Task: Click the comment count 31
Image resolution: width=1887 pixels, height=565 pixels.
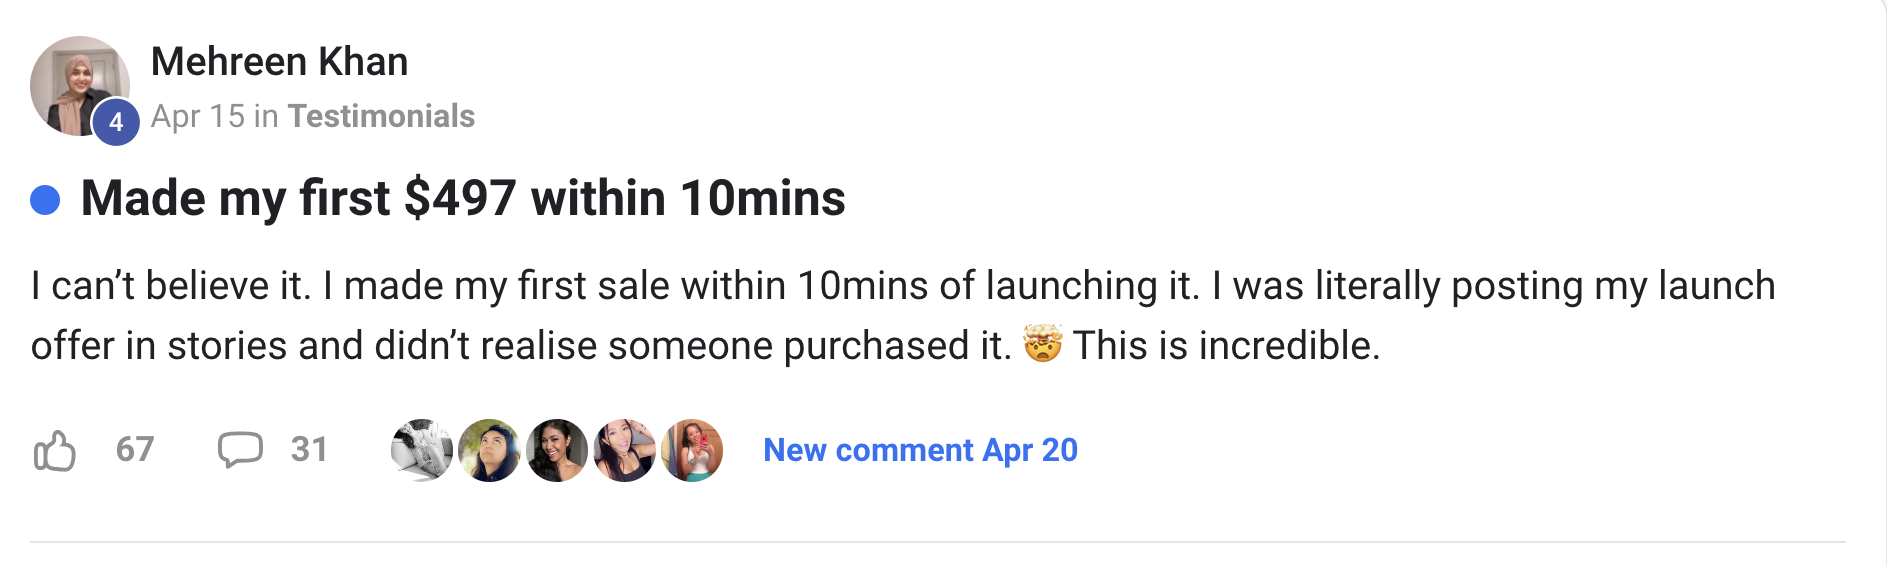Action: 309,450
